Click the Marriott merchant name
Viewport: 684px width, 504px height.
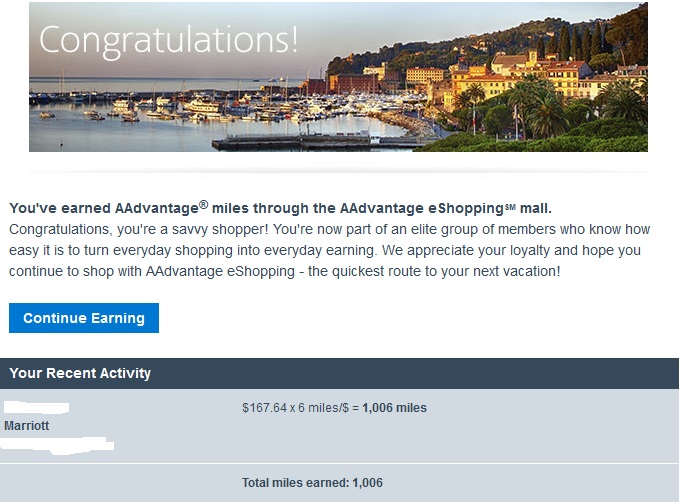27,426
